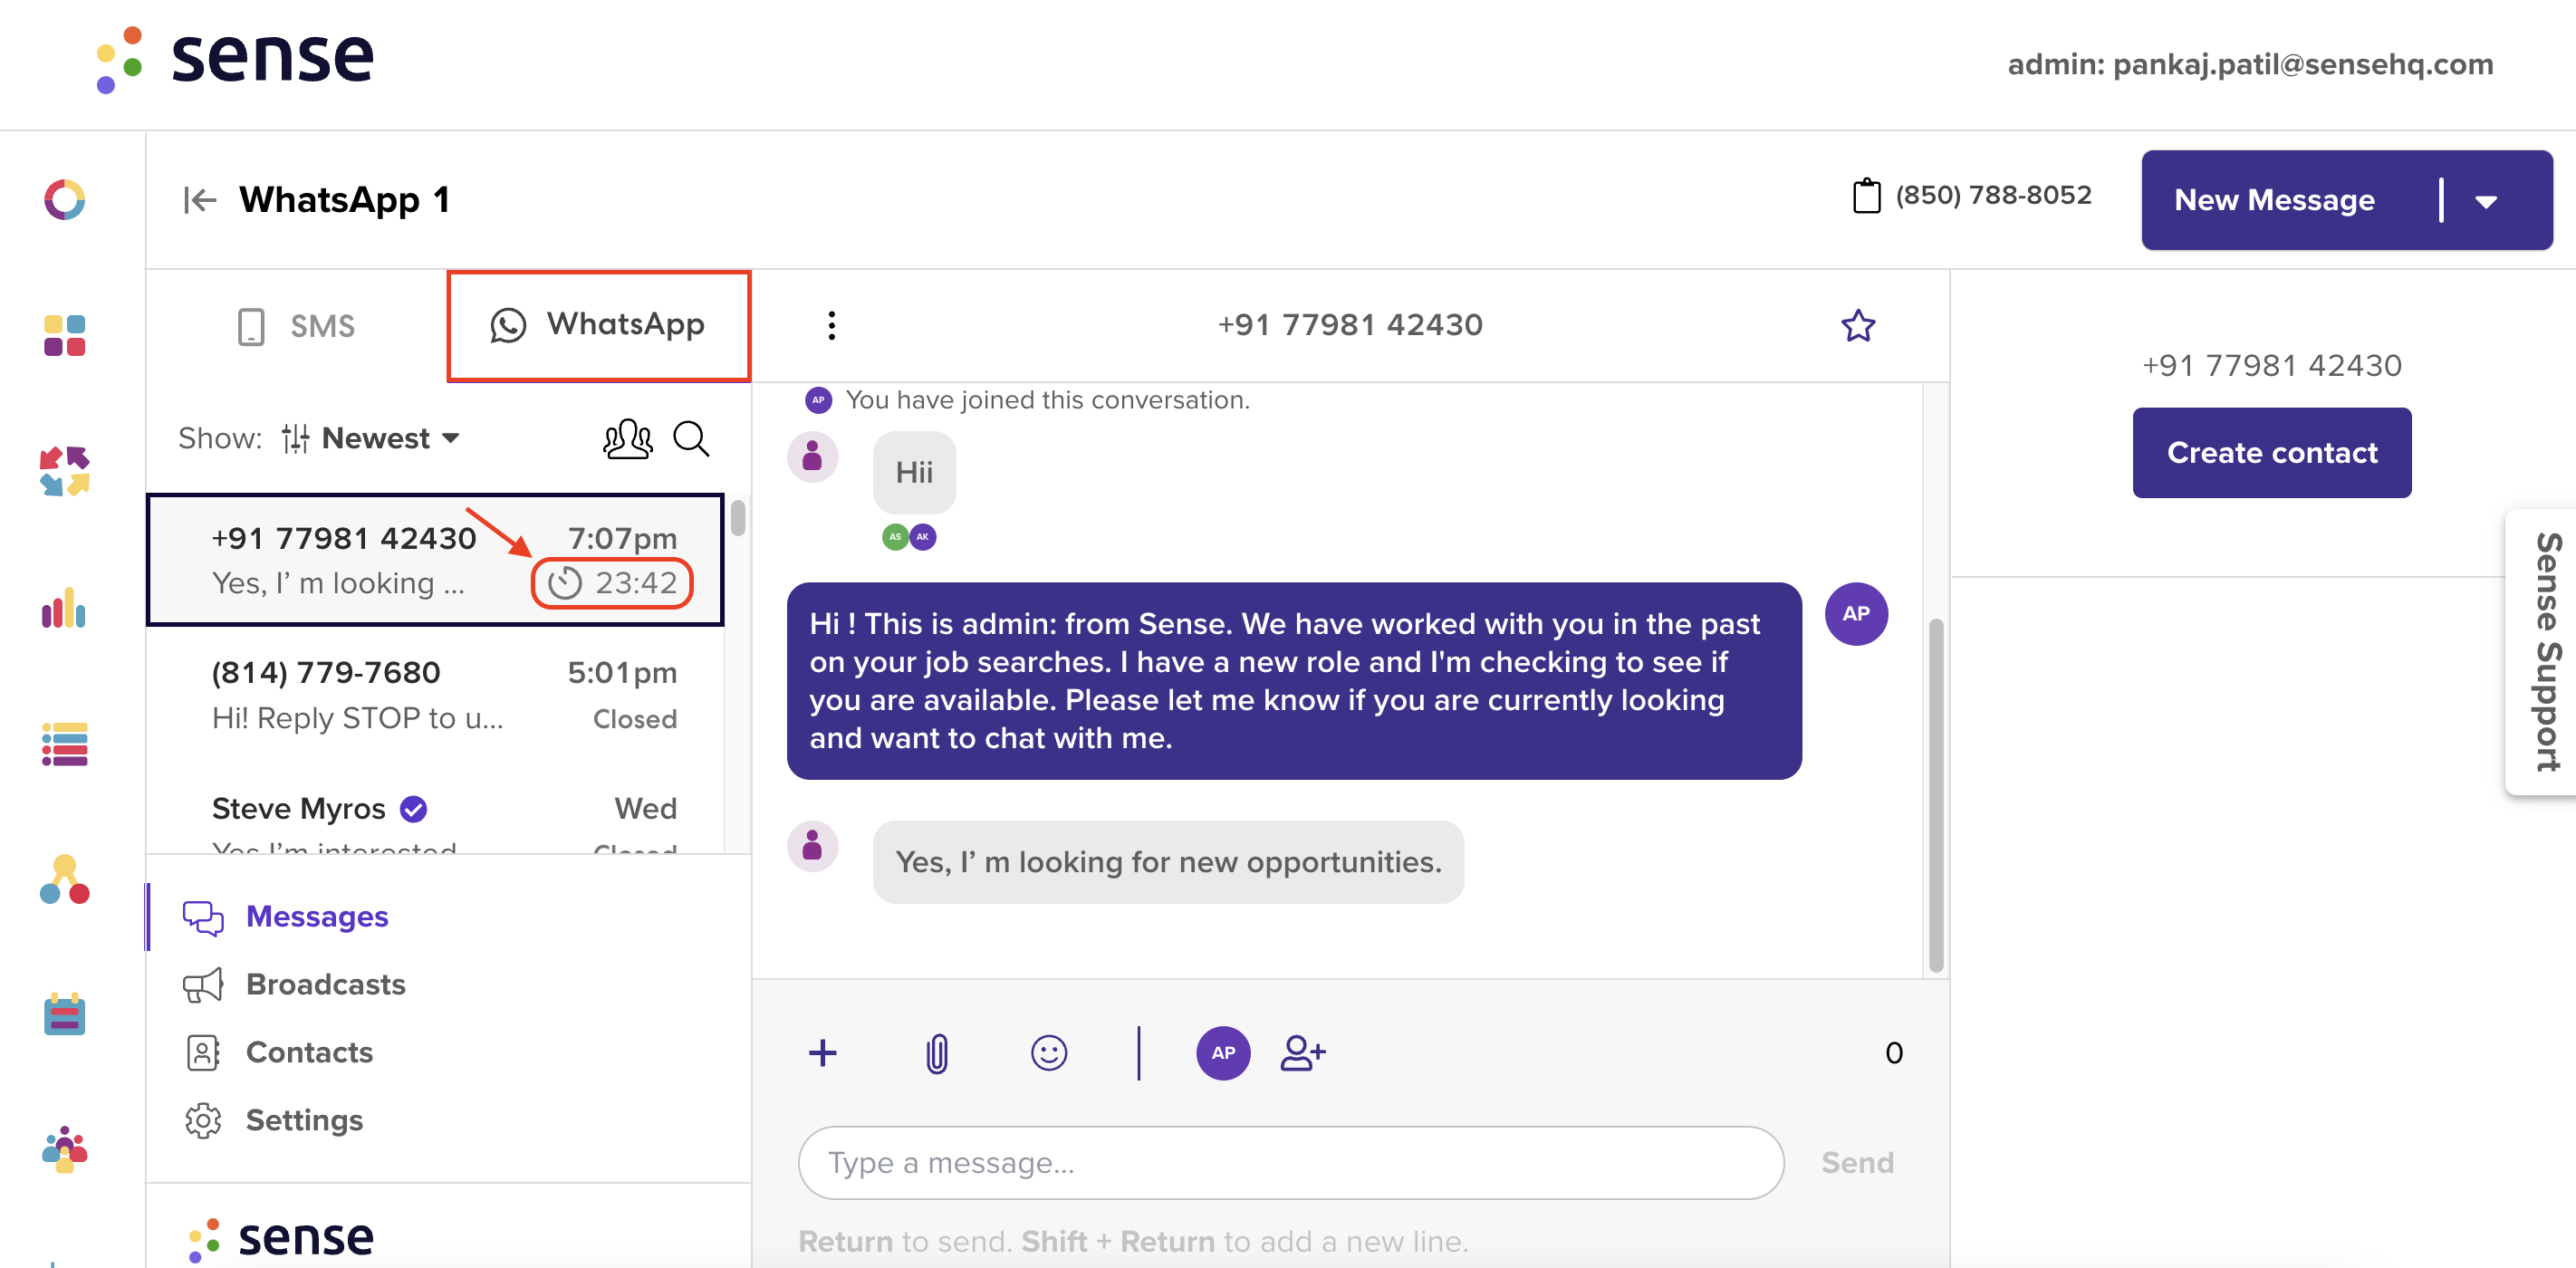Screen dimensions: 2576x1268
Task: Open the (814) 779-7680 conversation row
Action: pos(435,695)
